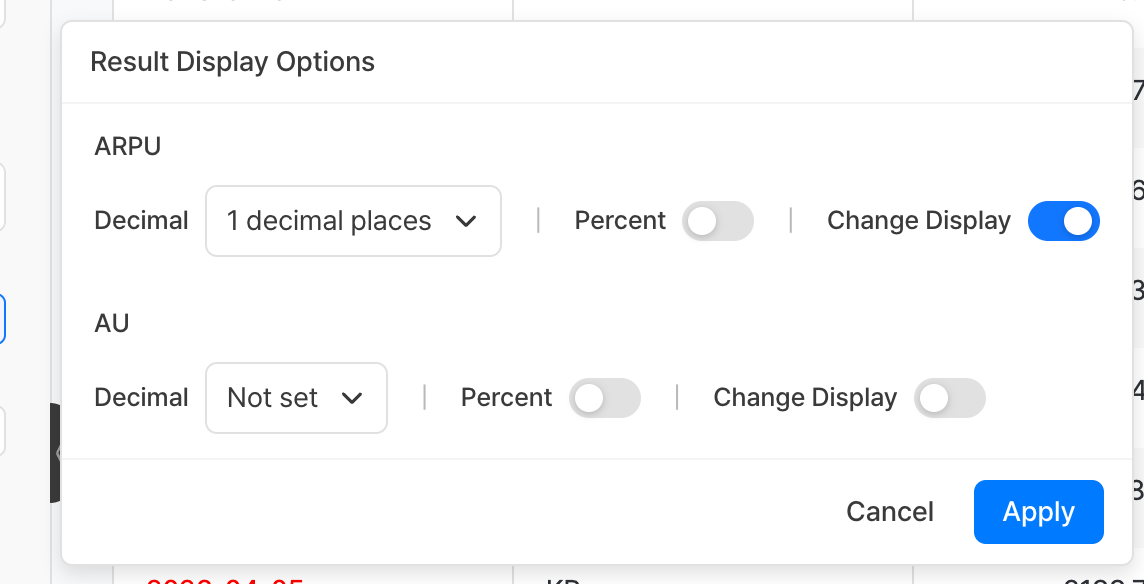Click the chevron arrow in ARPU decimal selector
This screenshot has width=1144, height=584.
(x=466, y=221)
